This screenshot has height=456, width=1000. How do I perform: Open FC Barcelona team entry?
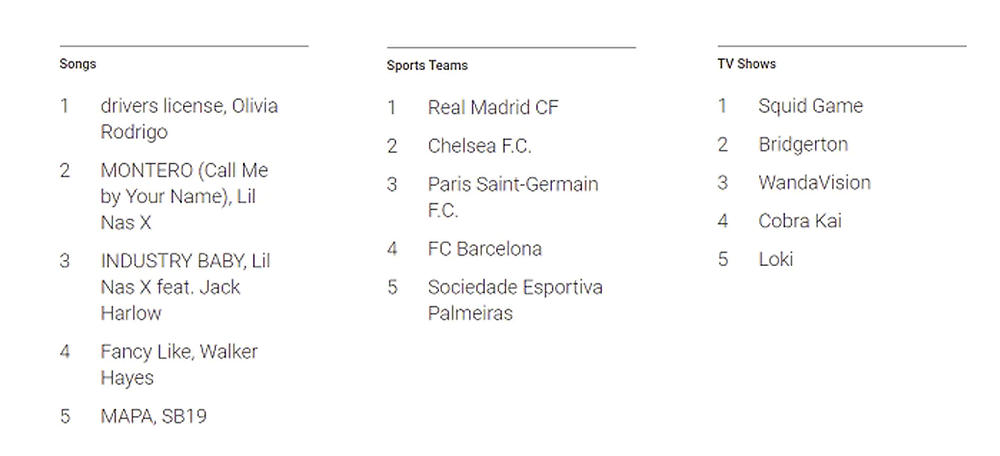pos(485,249)
